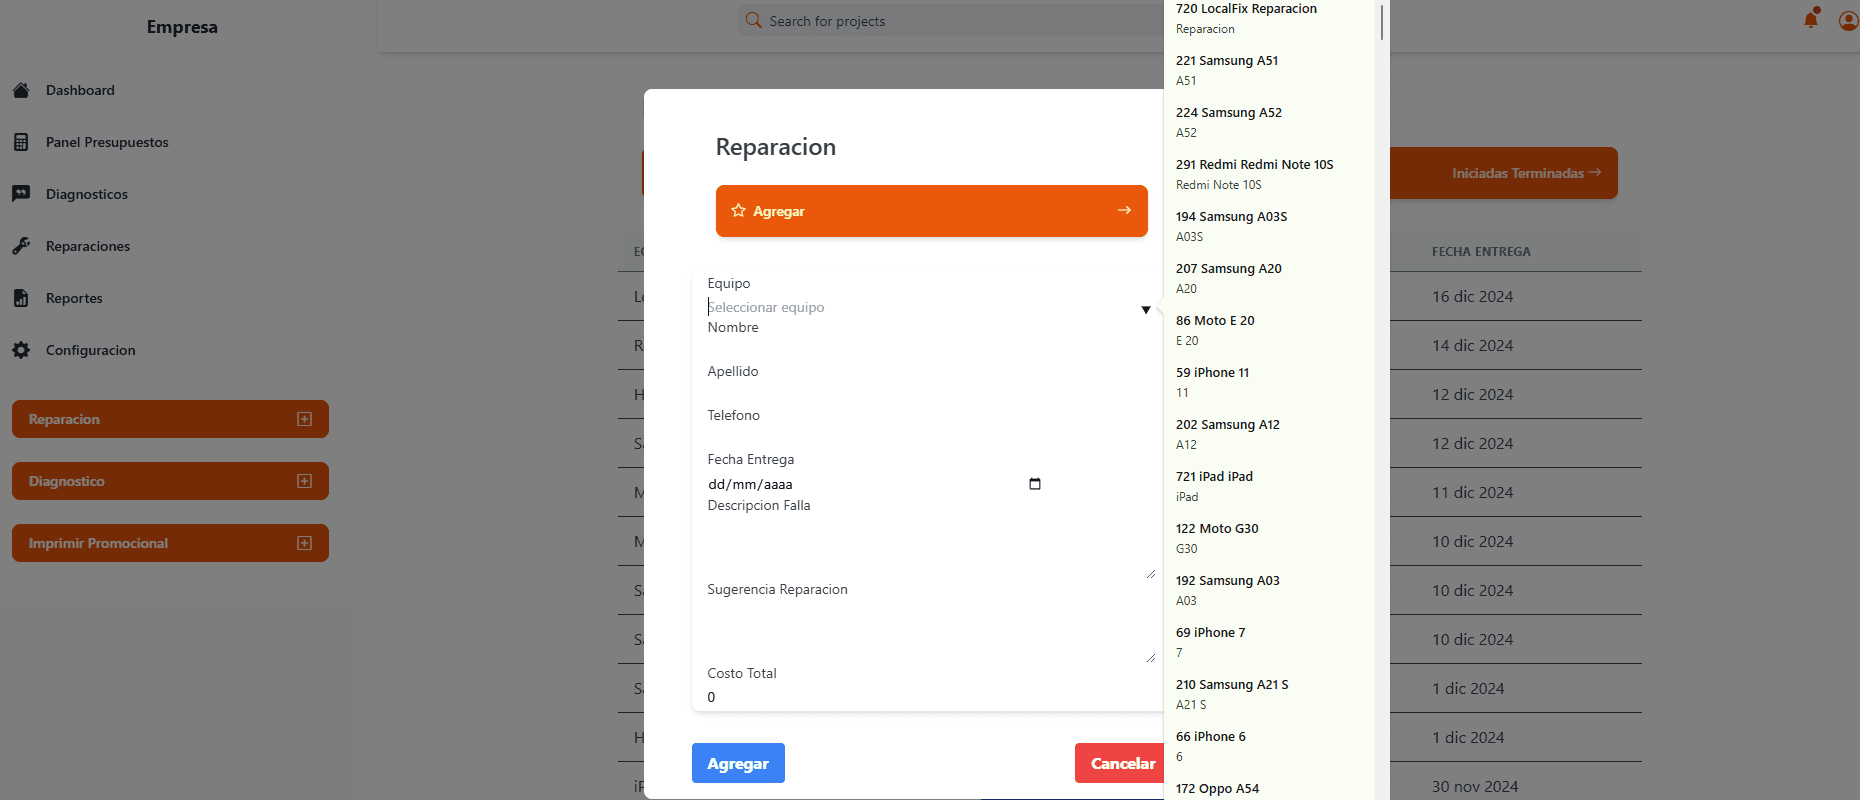Open notifications bell icon
Image resolution: width=1860 pixels, height=800 pixels.
1811,20
